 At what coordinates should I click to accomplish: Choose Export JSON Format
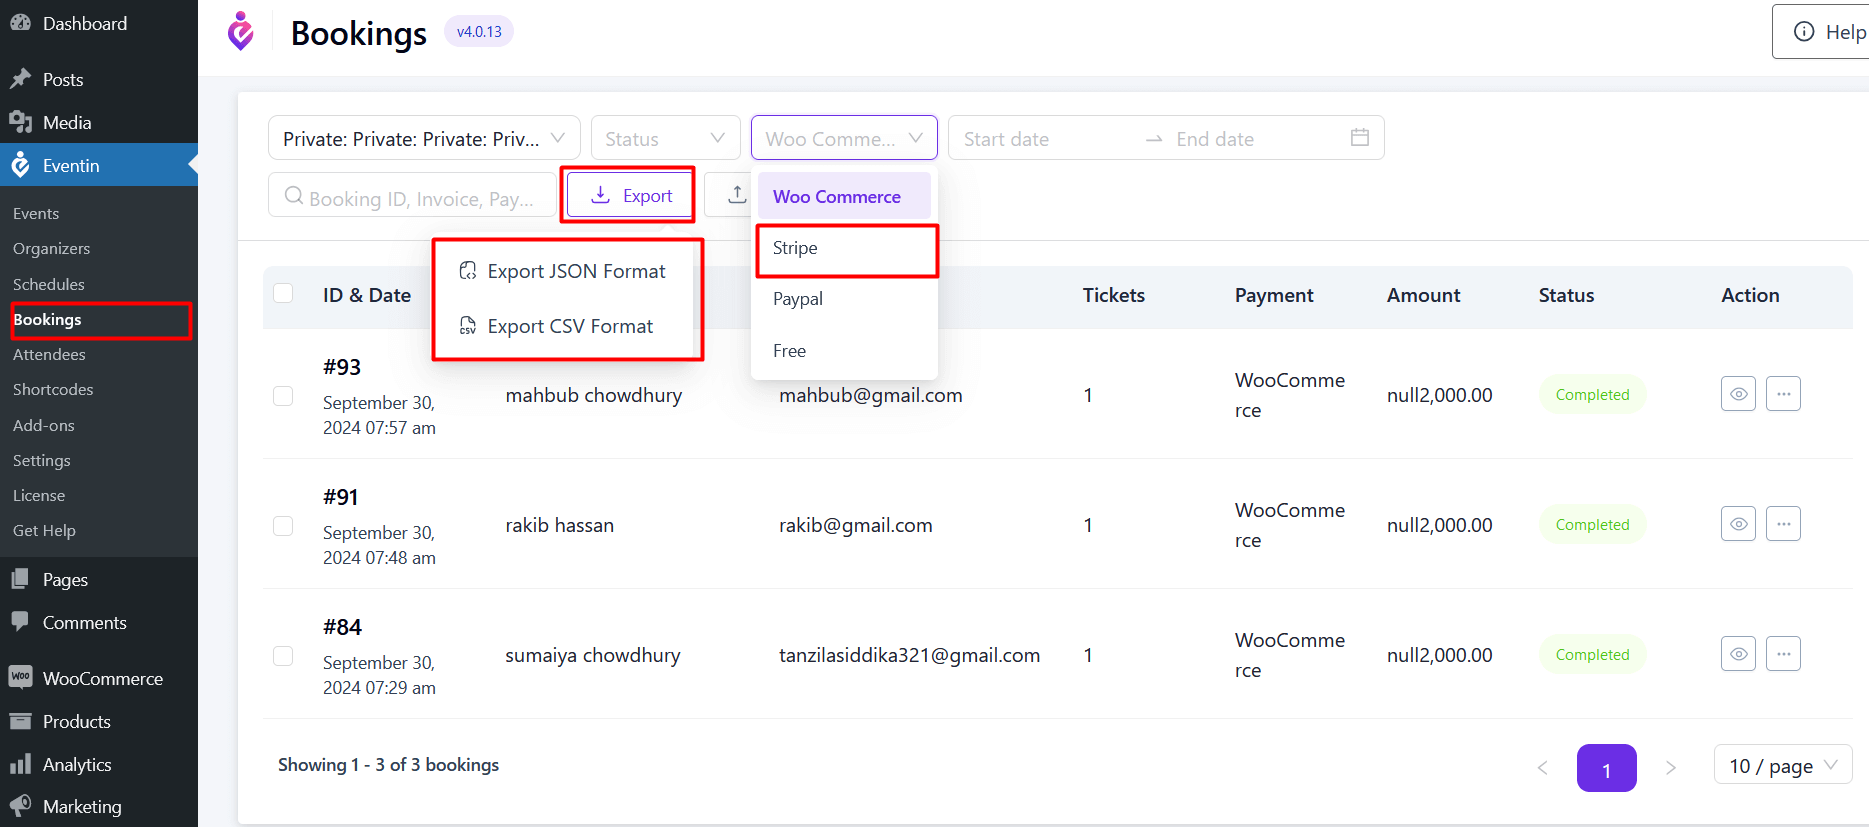click(564, 271)
